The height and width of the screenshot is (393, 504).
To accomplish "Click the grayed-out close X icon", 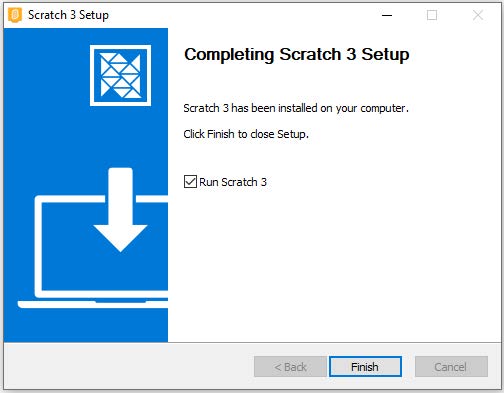I will coord(478,15).
